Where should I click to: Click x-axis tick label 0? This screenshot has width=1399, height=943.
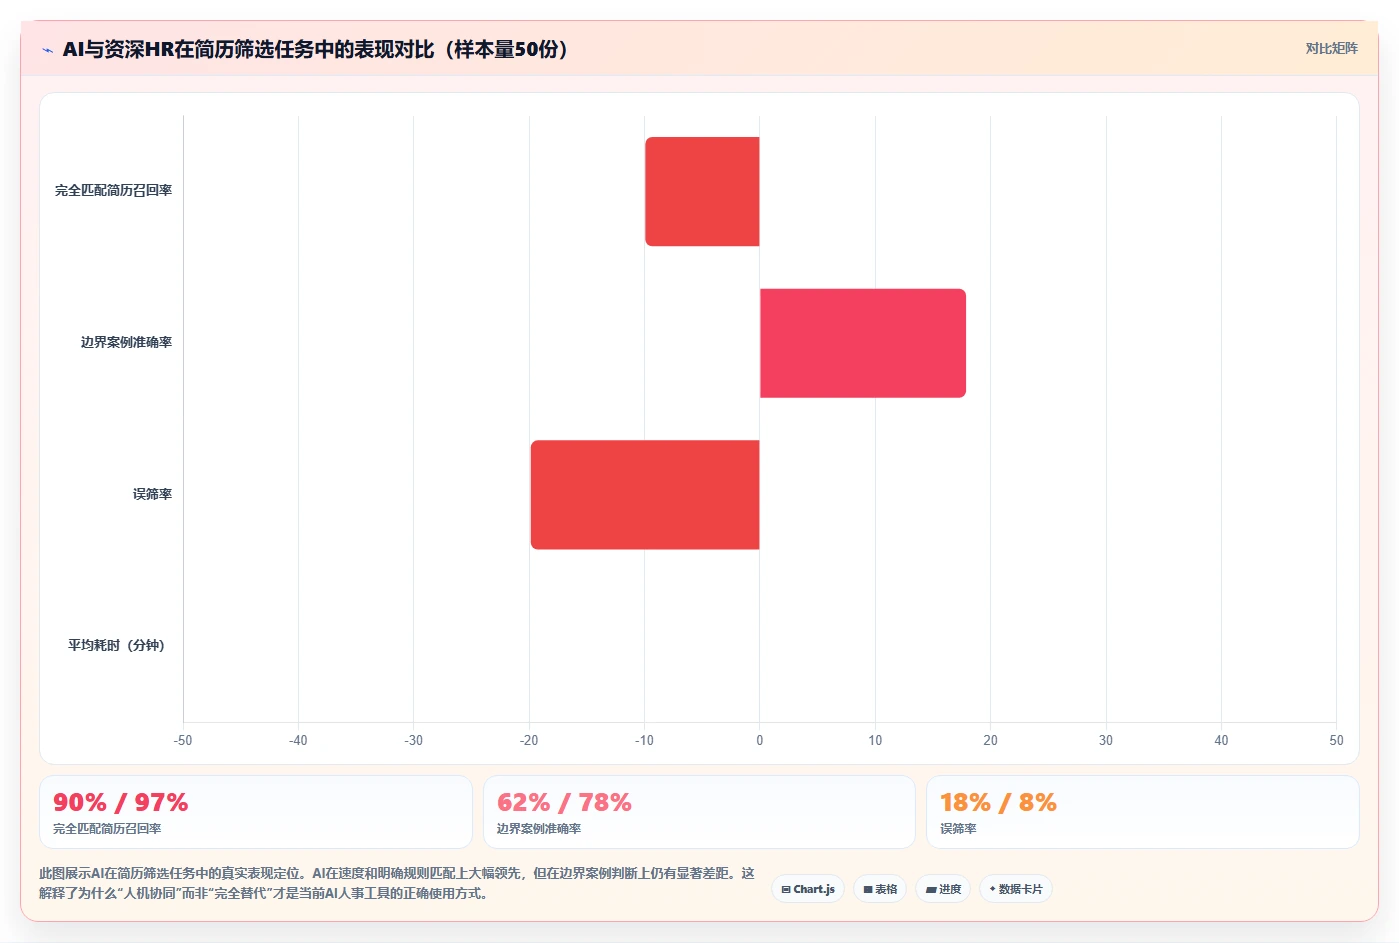pos(760,740)
